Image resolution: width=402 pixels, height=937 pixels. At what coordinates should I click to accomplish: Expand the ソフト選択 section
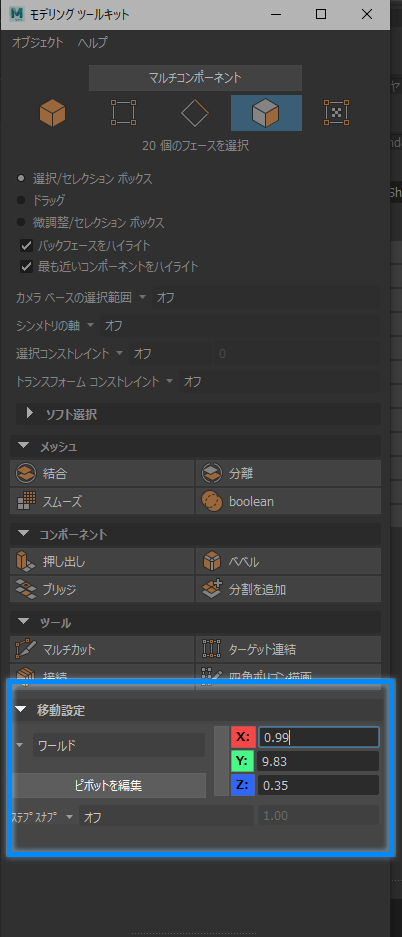[30, 414]
